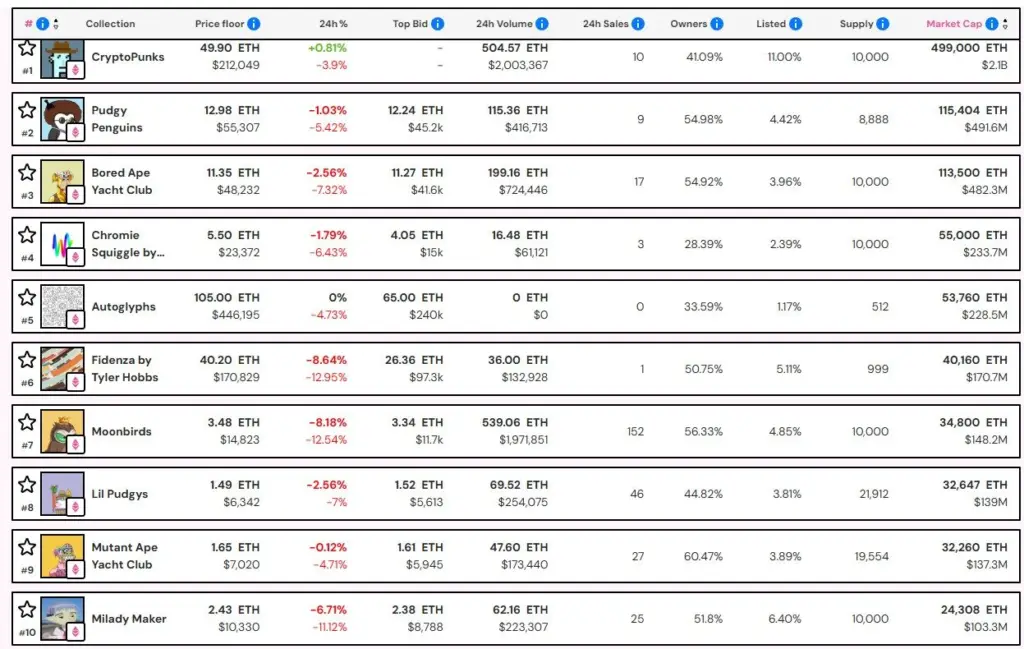This screenshot has width=1024, height=649.
Task: Open the Bored Ape Yacht Club link
Action: click(x=124, y=179)
